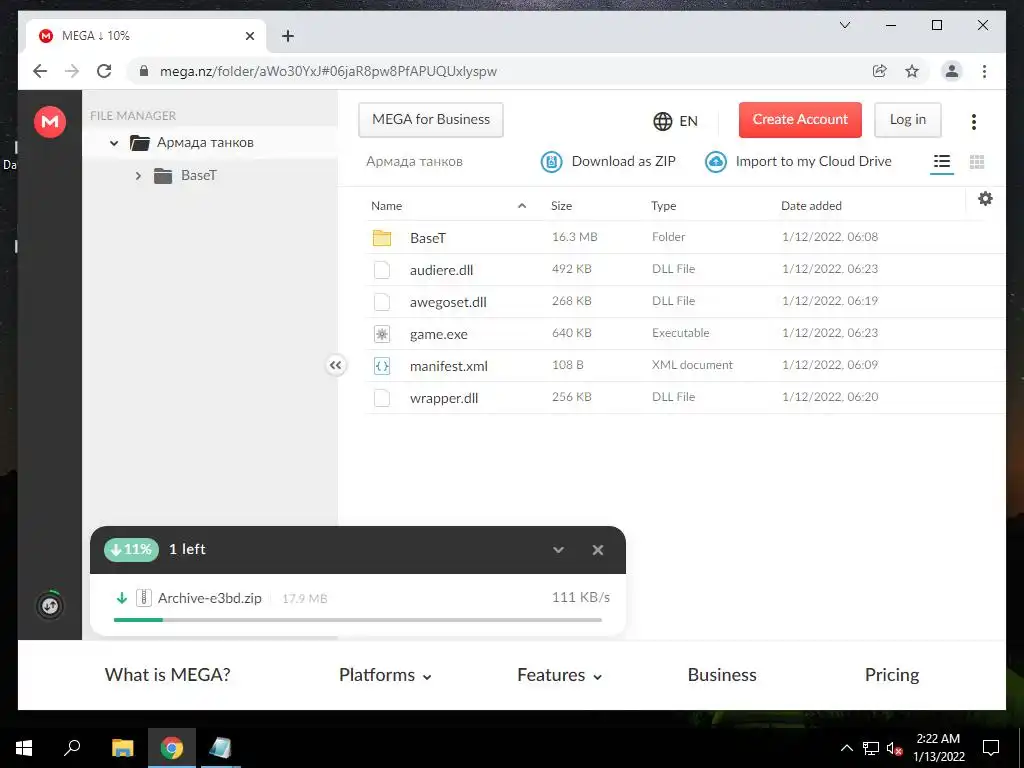Click the BaseT folder icon in the file list
Screen dimensions: 1024x768
click(382, 238)
